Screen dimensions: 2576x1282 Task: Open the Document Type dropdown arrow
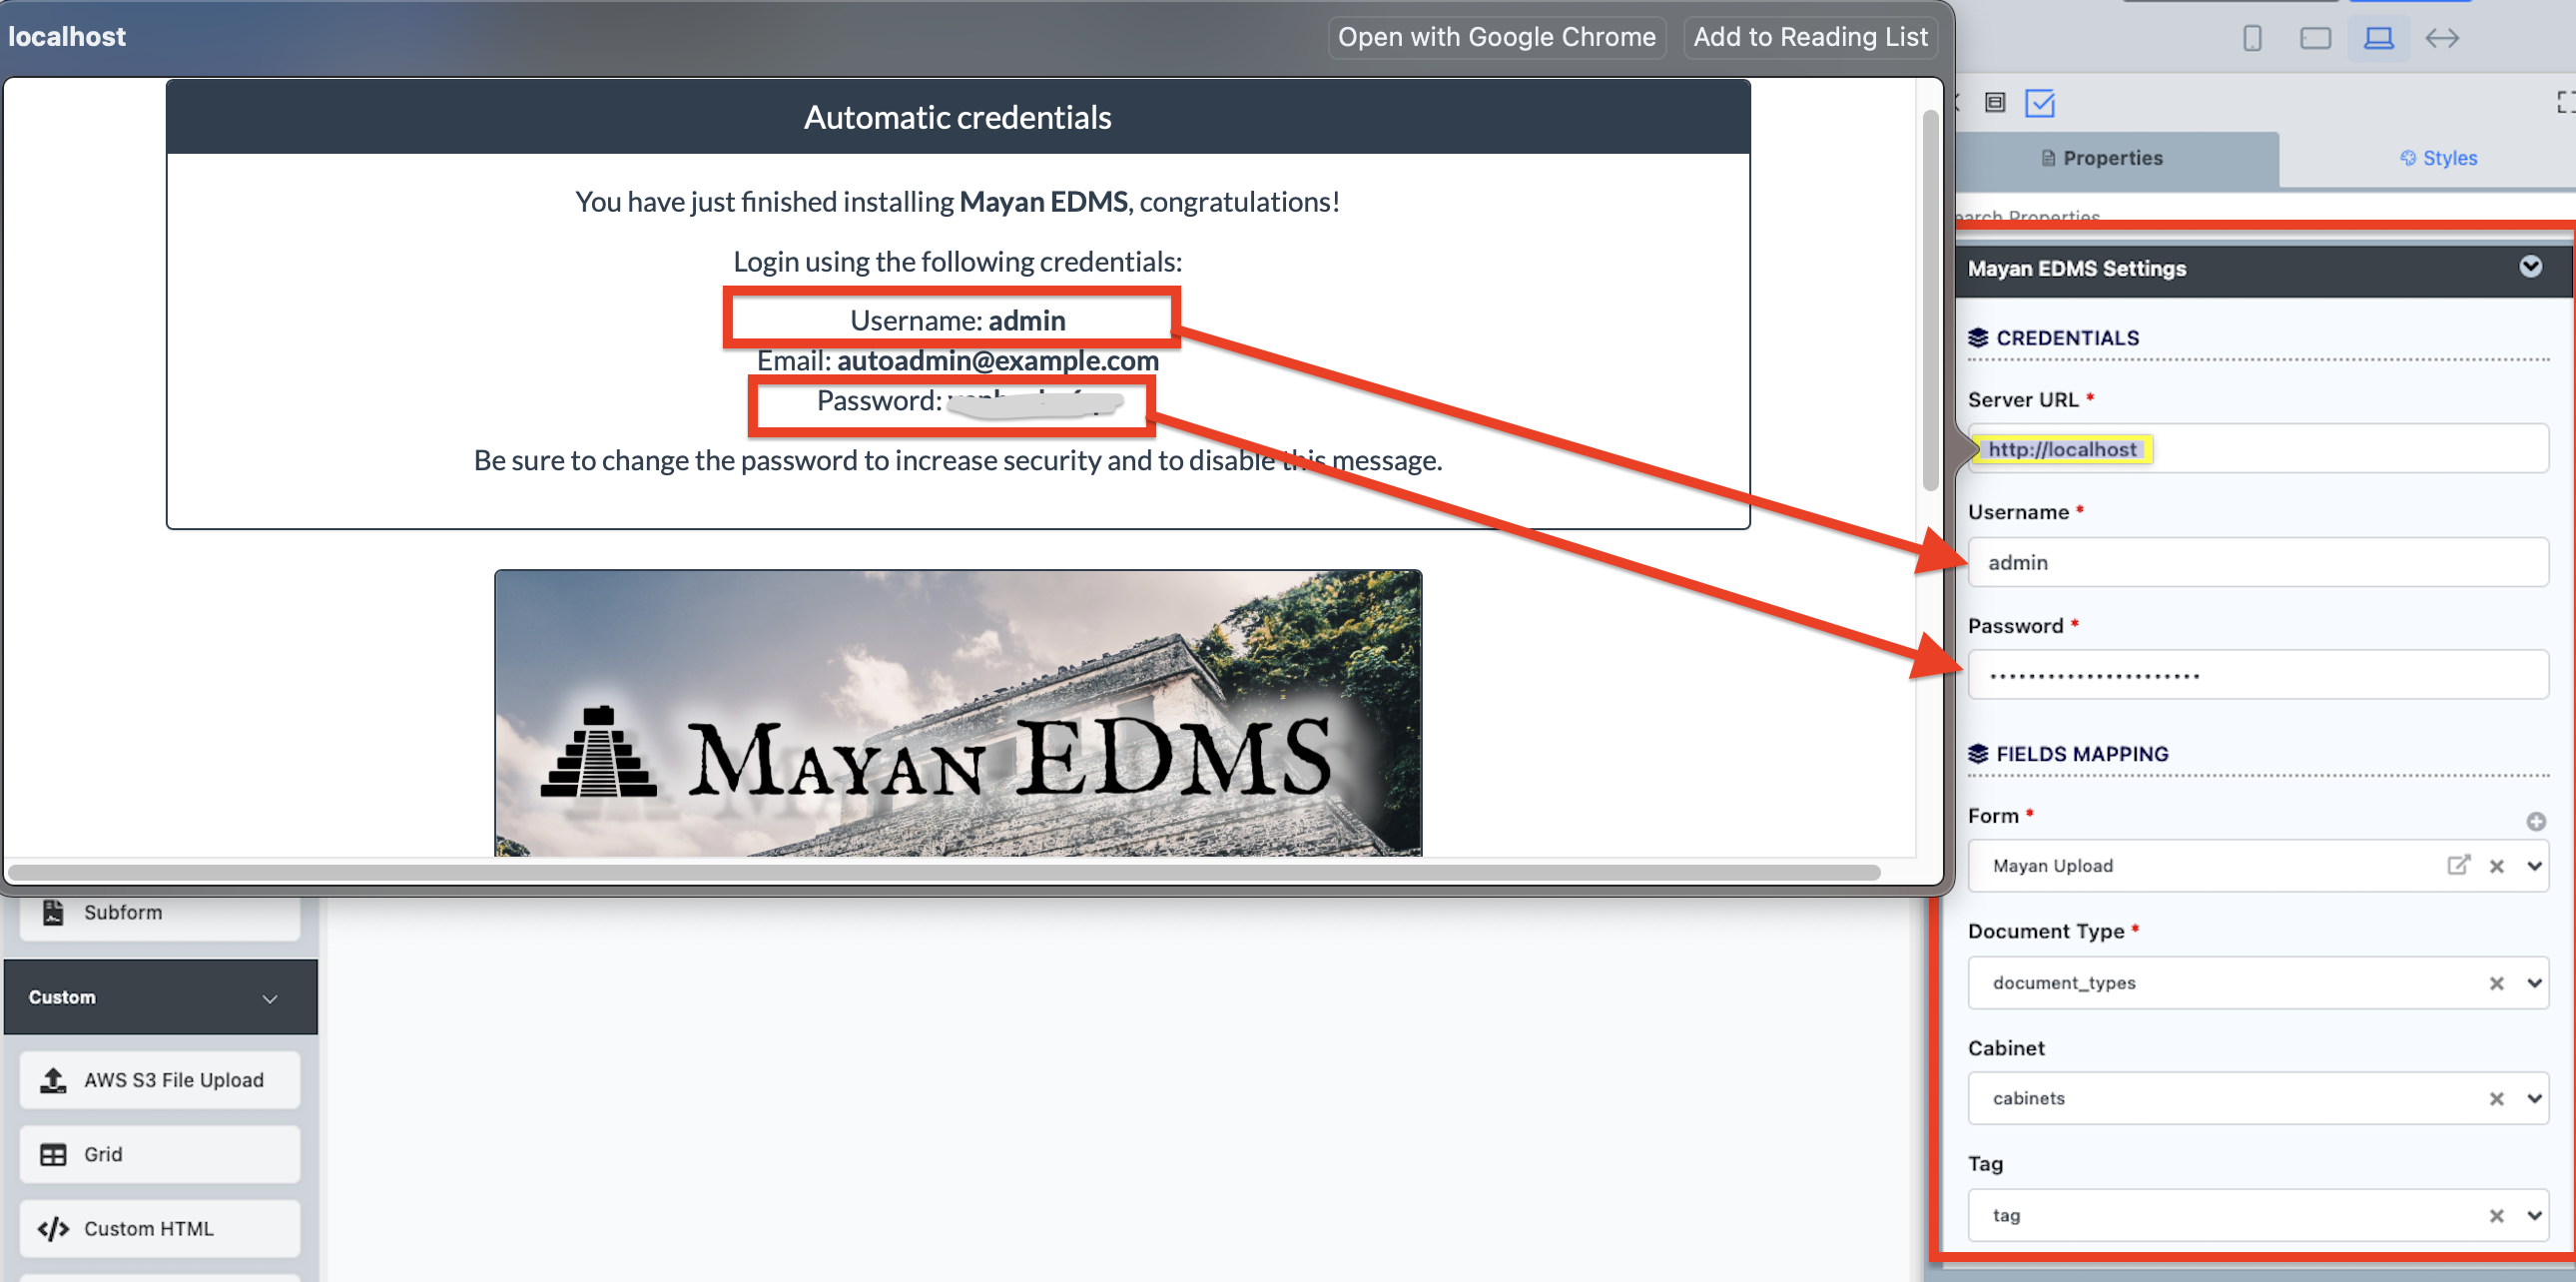pos(2534,983)
